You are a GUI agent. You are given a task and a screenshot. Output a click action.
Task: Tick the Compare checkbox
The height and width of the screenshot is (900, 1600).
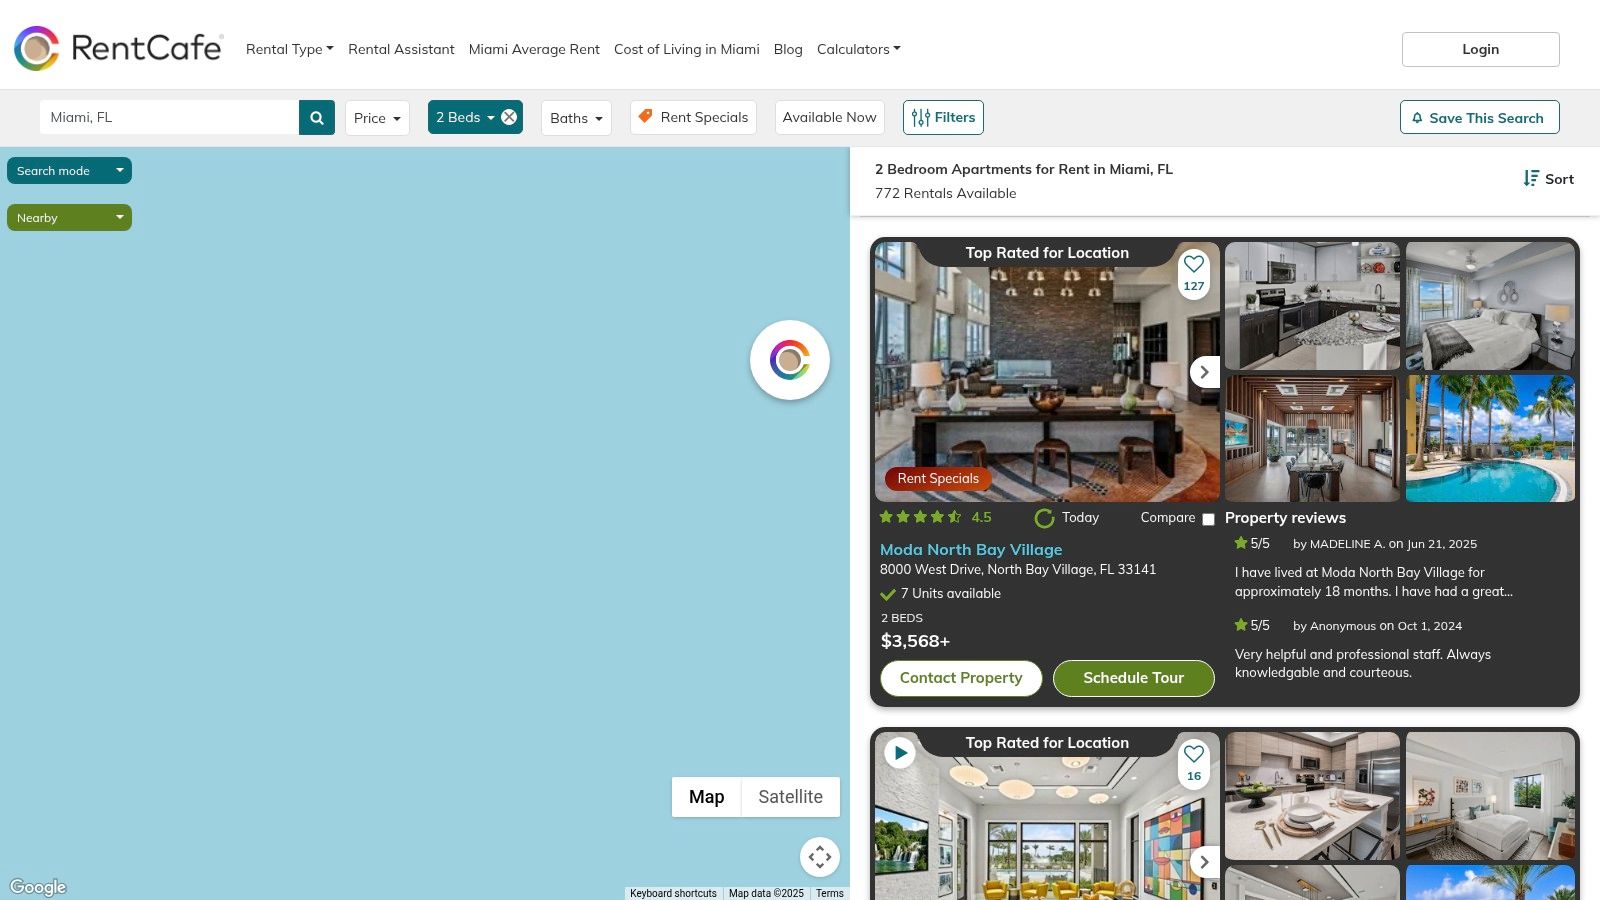[1208, 519]
